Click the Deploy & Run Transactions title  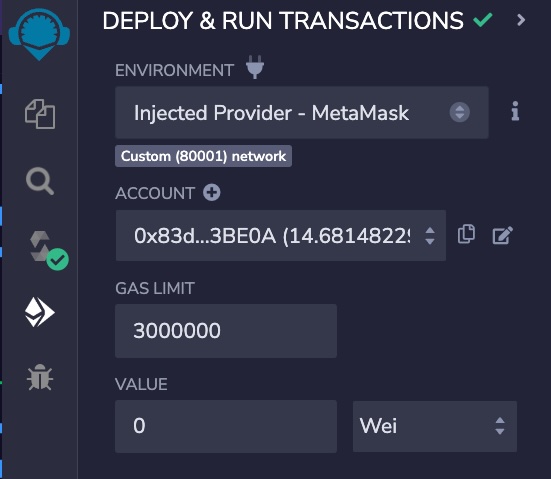click(x=283, y=20)
